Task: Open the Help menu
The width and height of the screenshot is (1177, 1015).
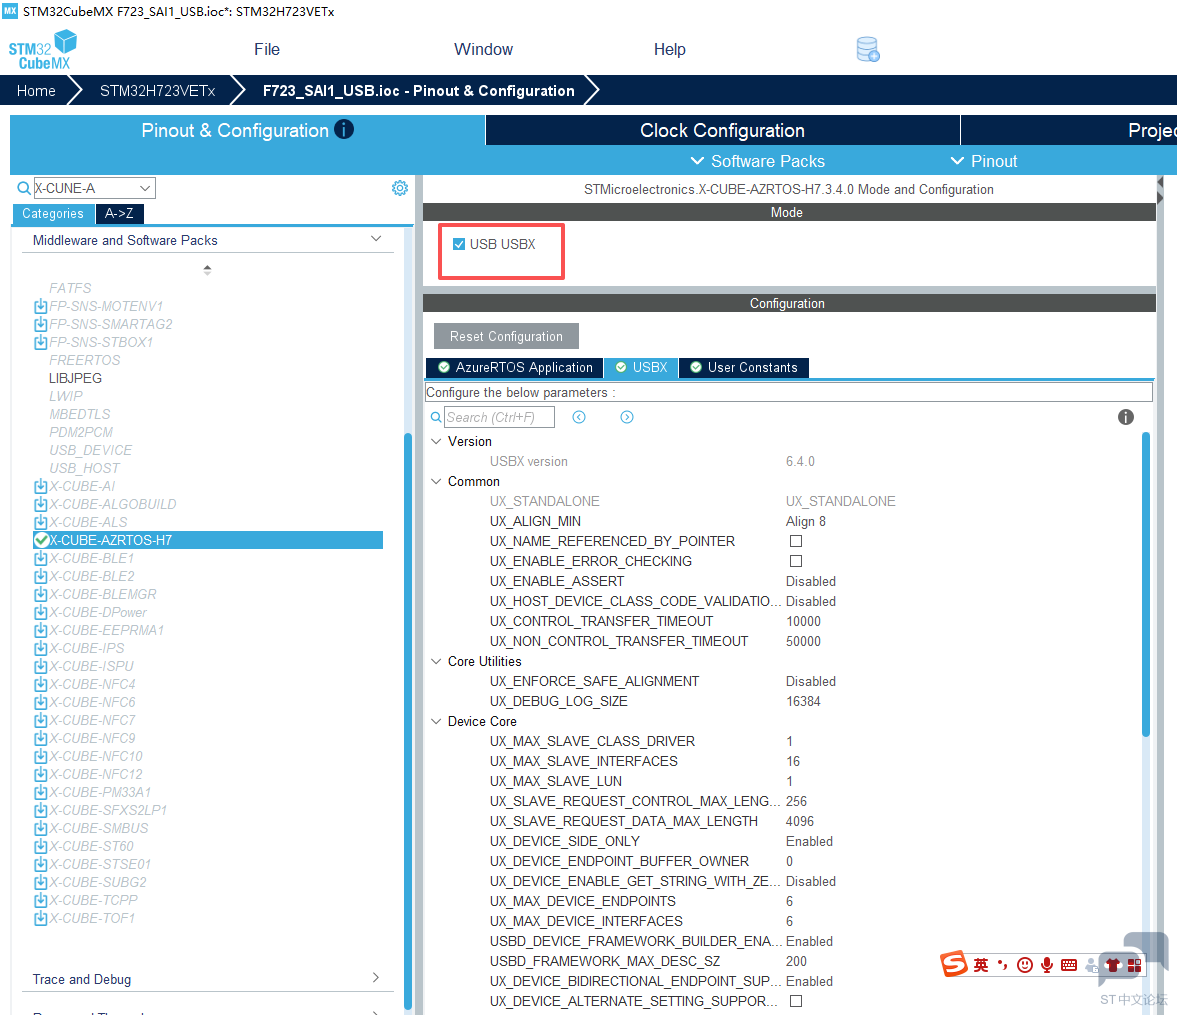Action: 670,50
